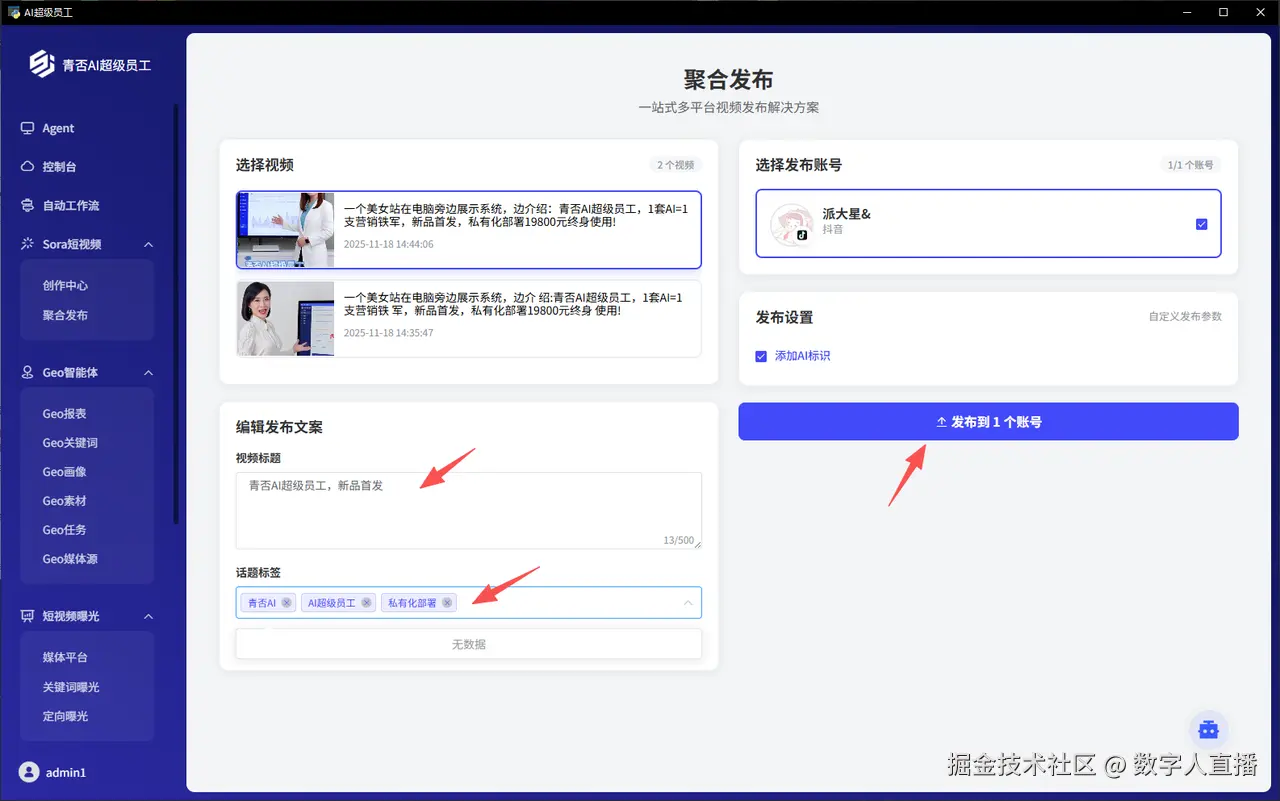Collapse the 话题标签 dropdown arrow

point(688,603)
